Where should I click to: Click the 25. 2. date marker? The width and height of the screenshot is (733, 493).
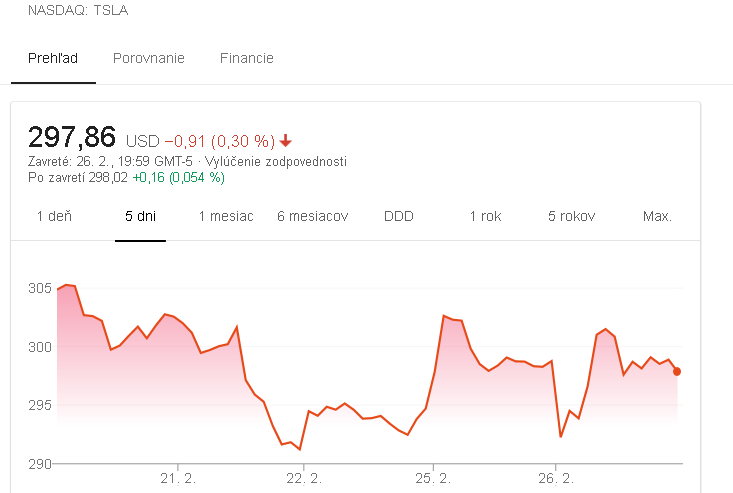[433, 478]
